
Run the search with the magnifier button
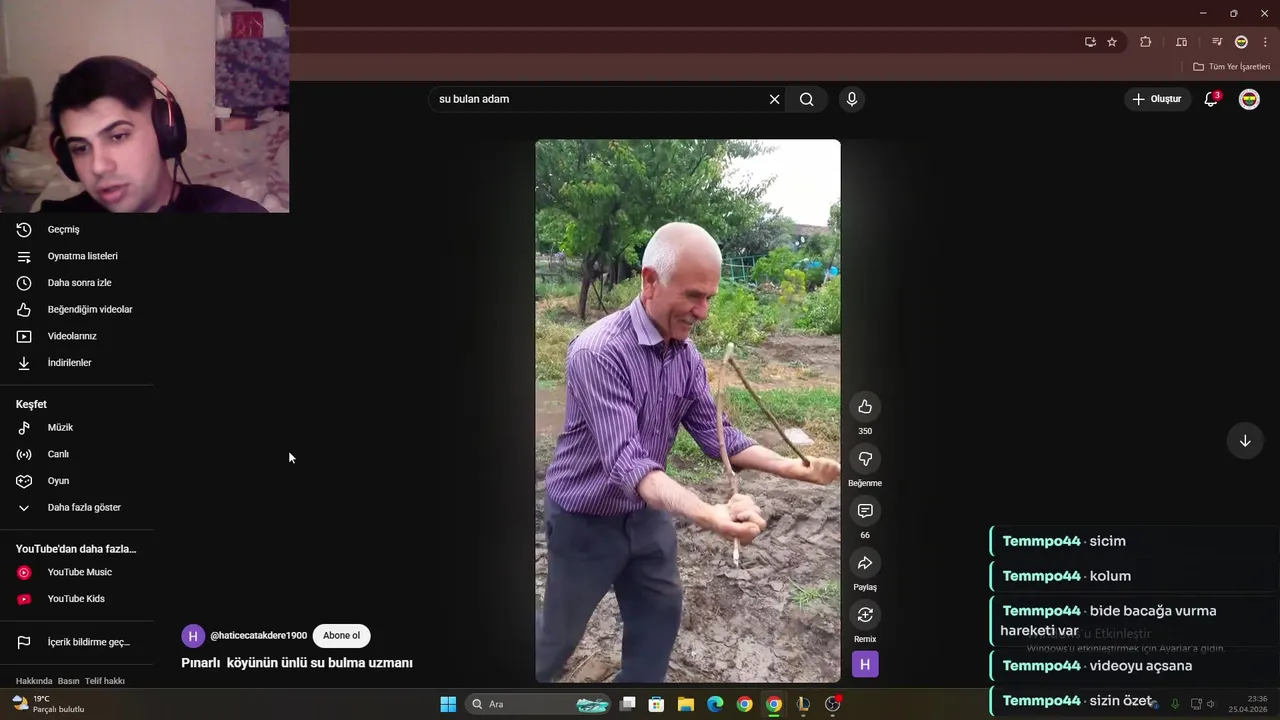point(807,99)
